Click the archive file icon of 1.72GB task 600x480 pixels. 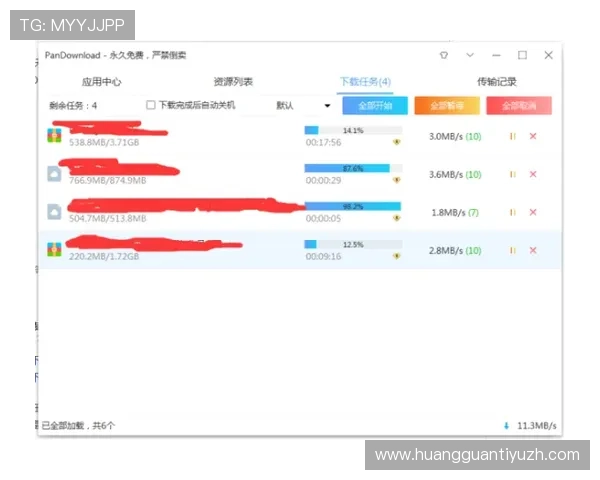[x=54, y=250]
